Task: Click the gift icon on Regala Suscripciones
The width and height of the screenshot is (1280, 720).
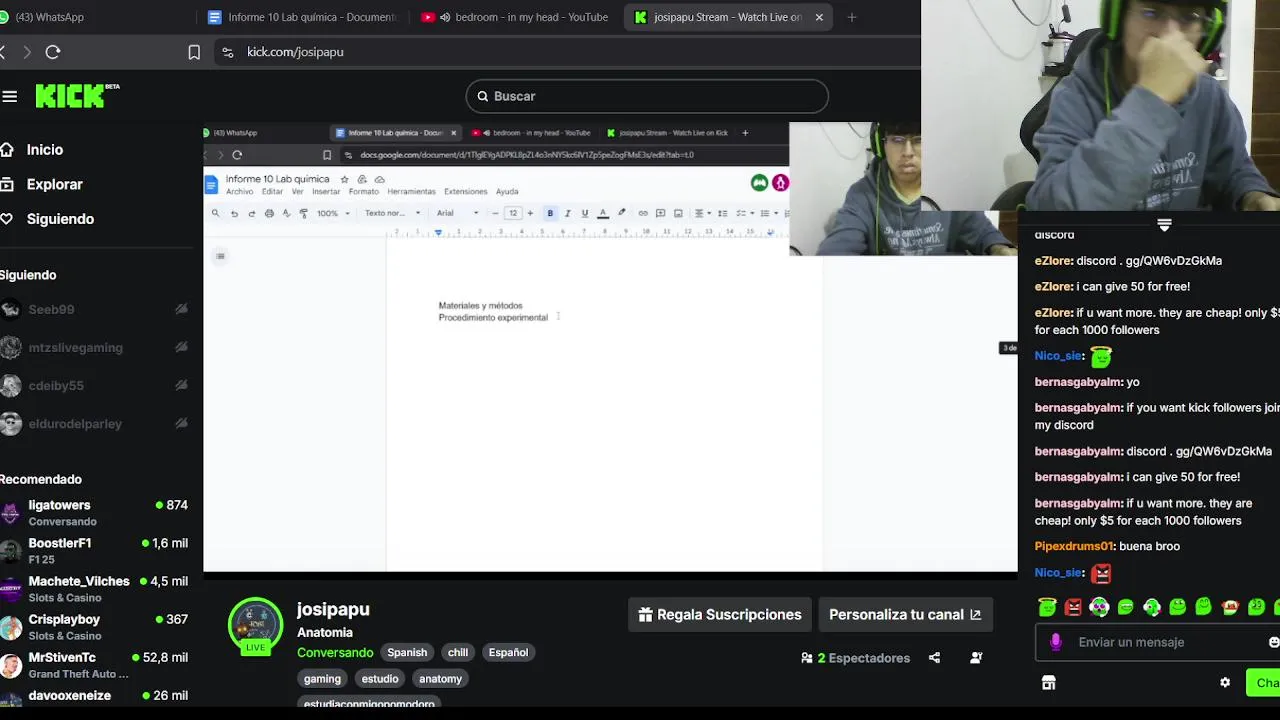Action: (x=645, y=615)
